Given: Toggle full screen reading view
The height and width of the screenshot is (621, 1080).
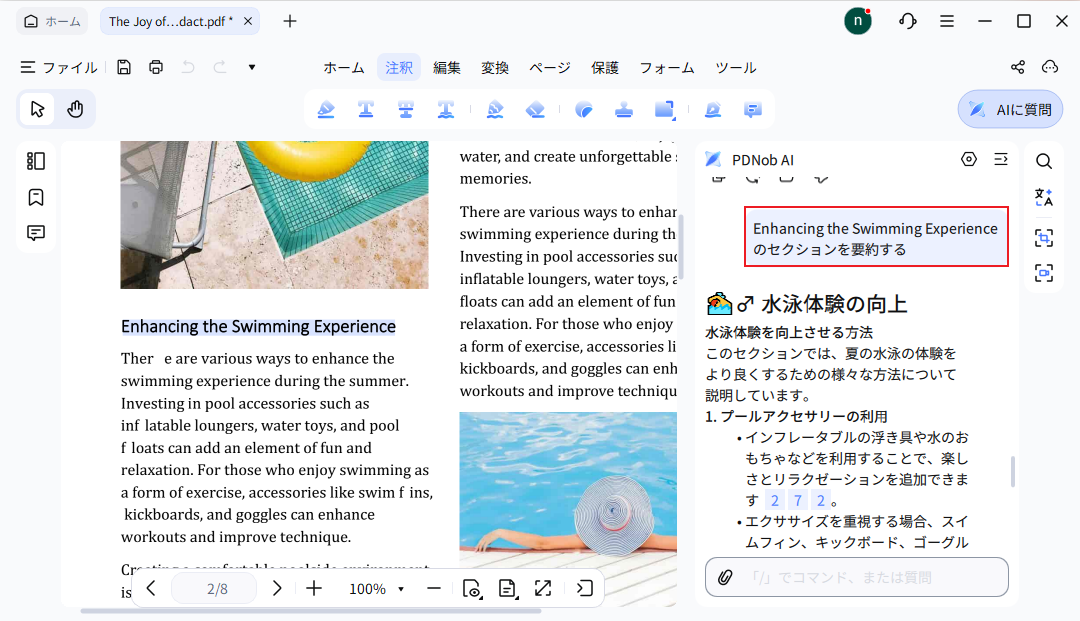Looking at the screenshot, I should click(x=543, y=589).
